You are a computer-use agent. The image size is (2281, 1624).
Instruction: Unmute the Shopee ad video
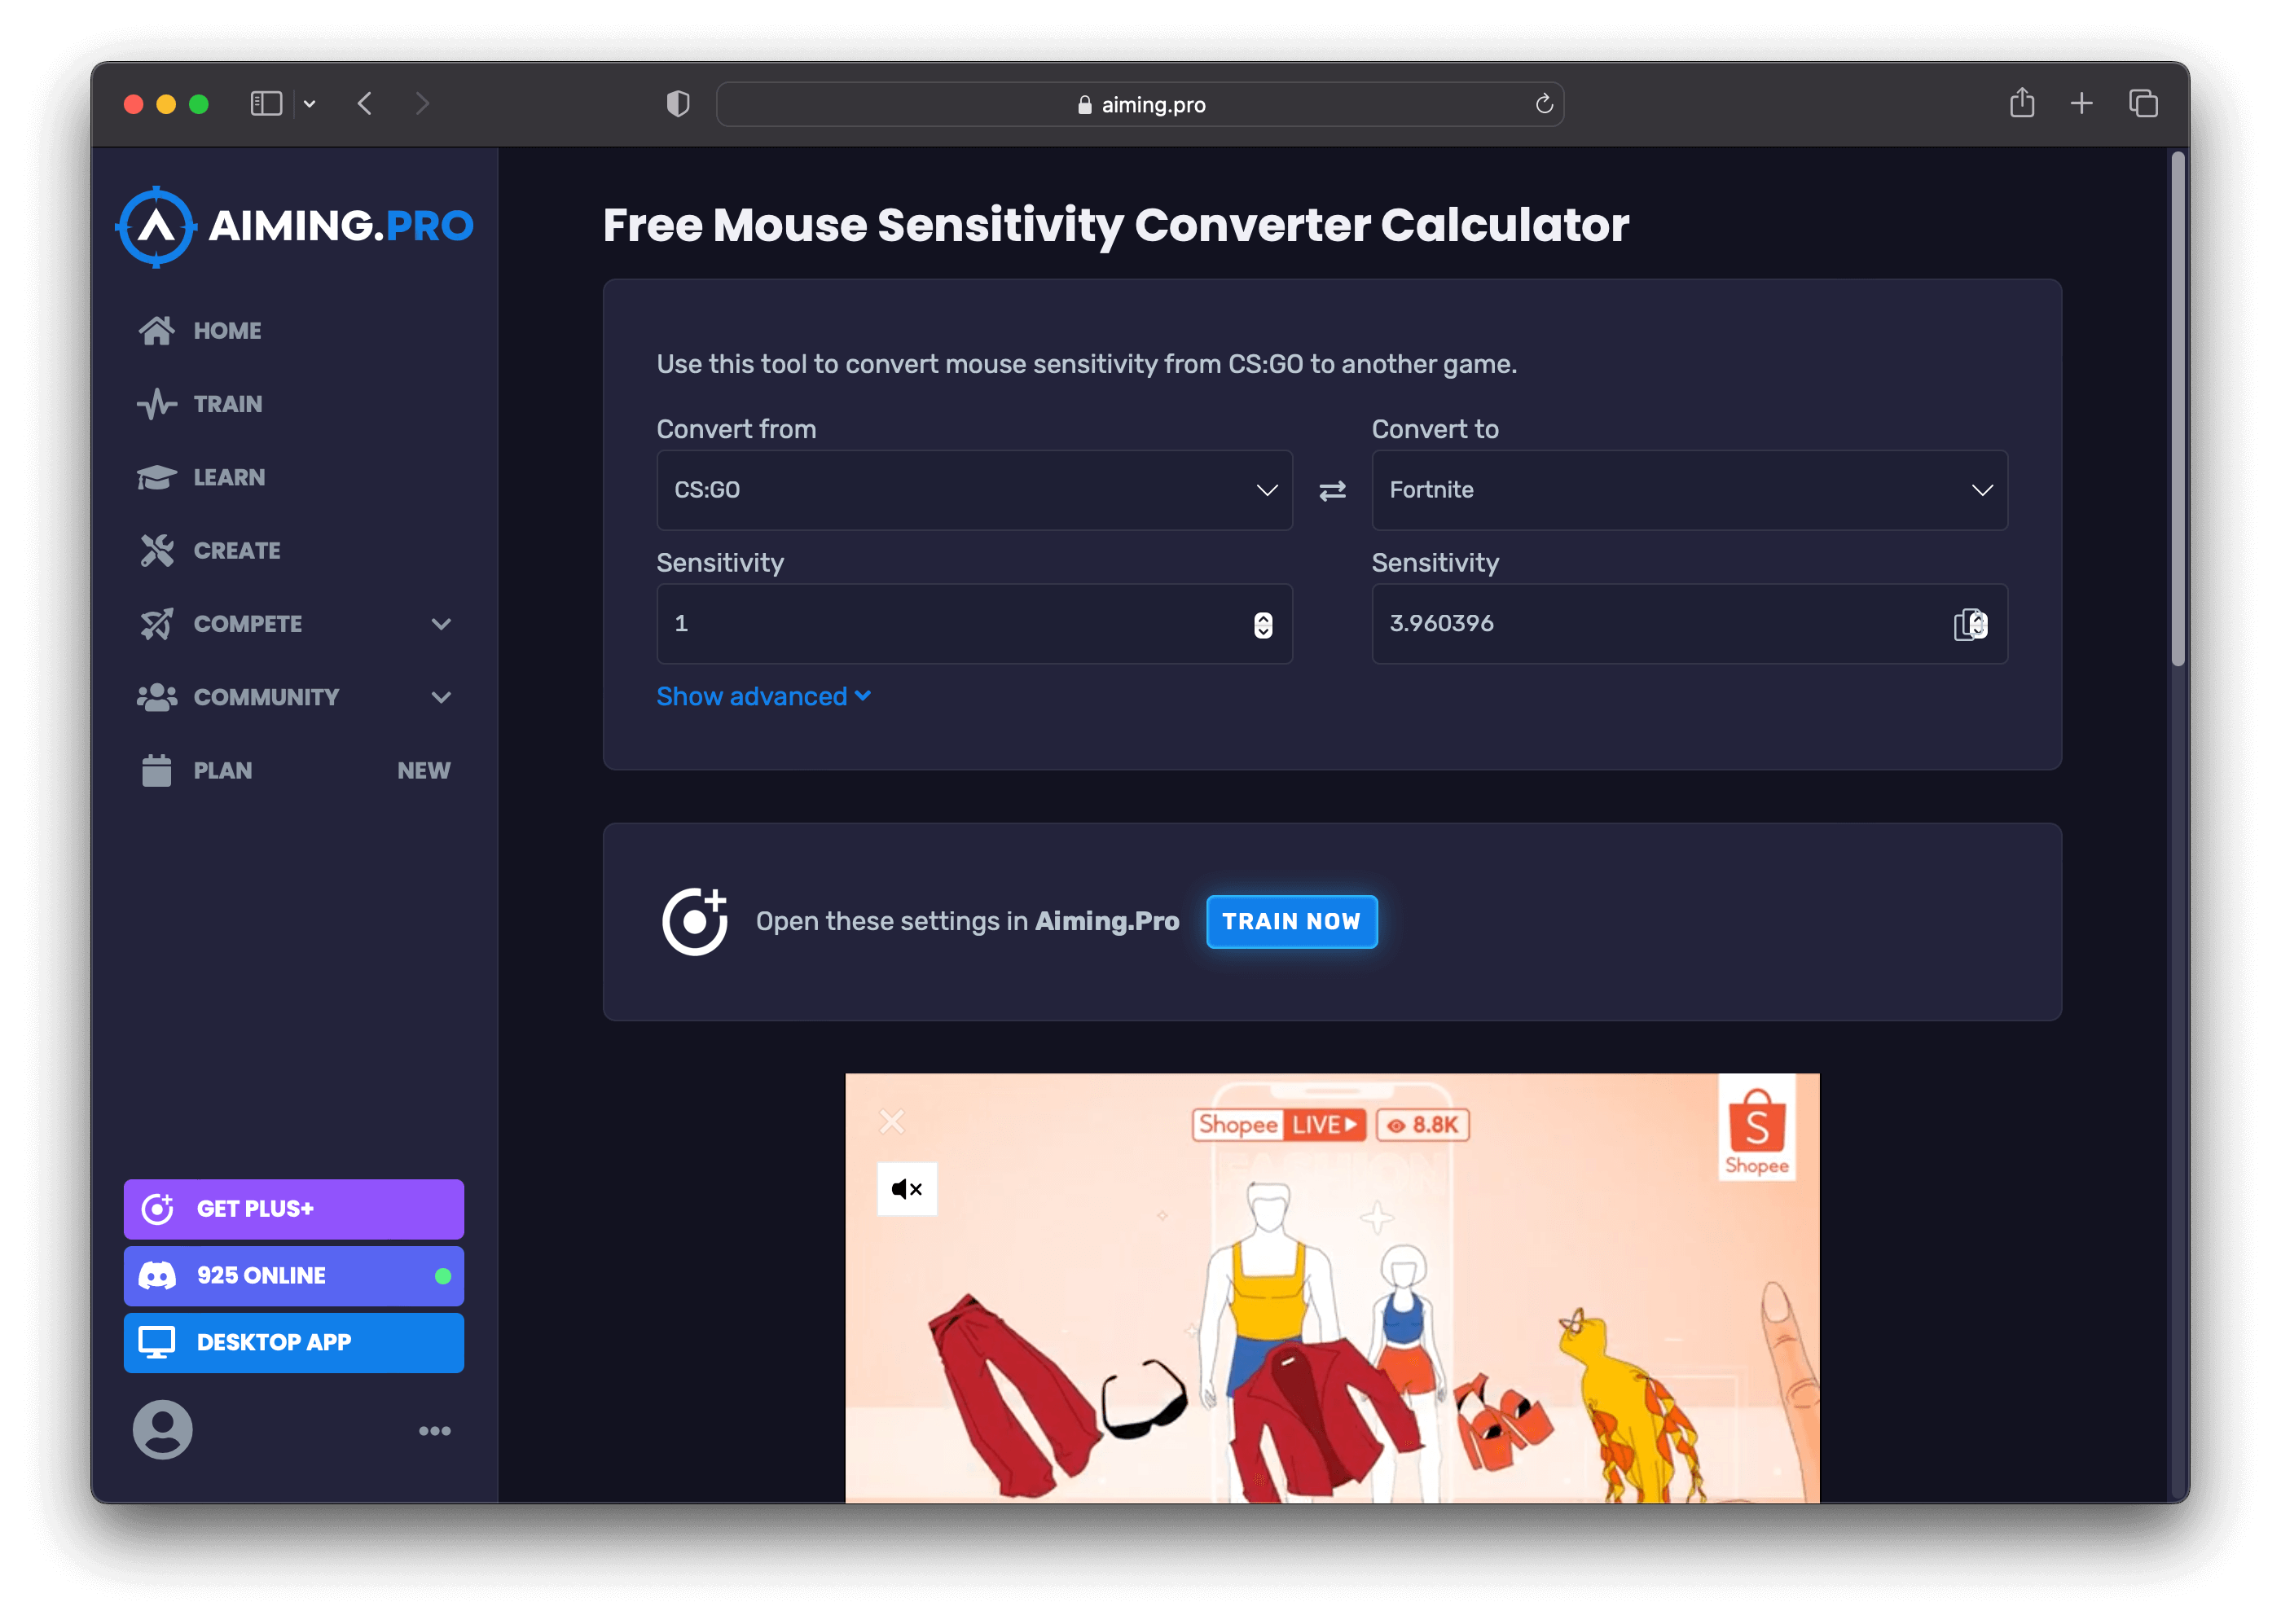pyautogui.click(x=906, y=1189)
